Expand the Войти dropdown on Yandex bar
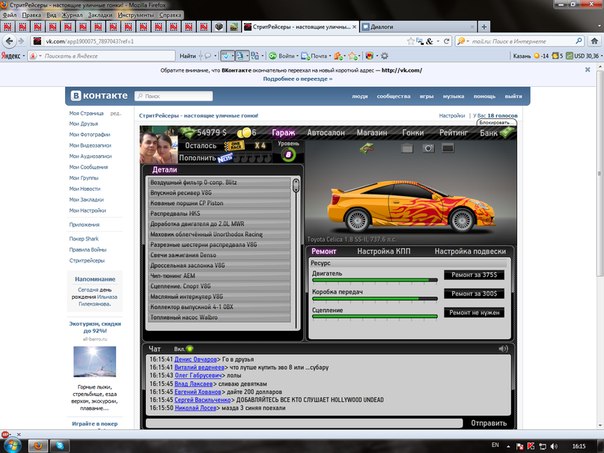Viewport: 604px width, 453px height. pyautogui.click(x=298, y=56)
